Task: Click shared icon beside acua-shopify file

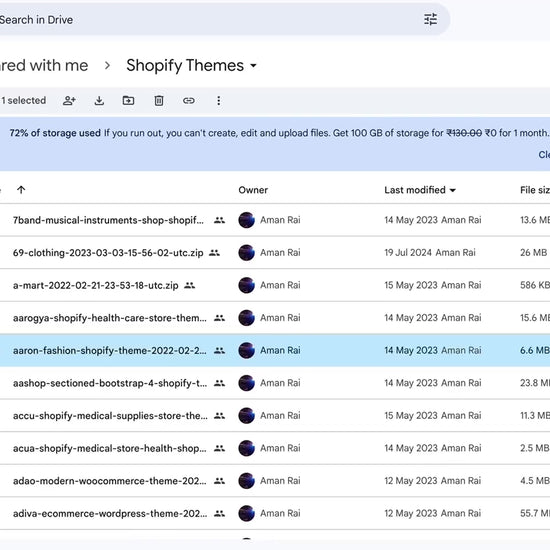Action: pyautogui.click(x=220, y=448)
